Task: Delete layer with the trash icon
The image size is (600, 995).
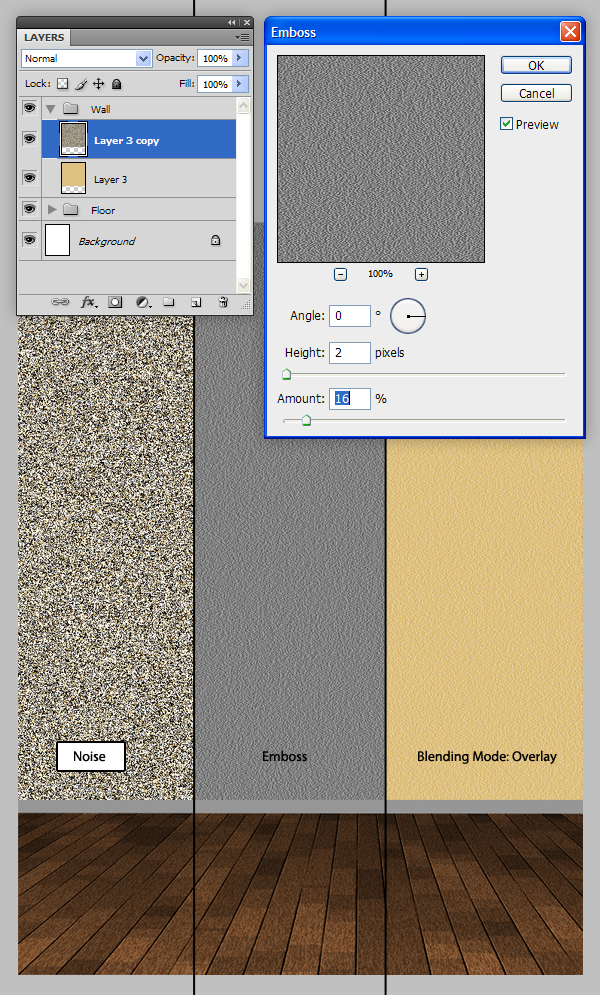Action: (x=223, y=301)
